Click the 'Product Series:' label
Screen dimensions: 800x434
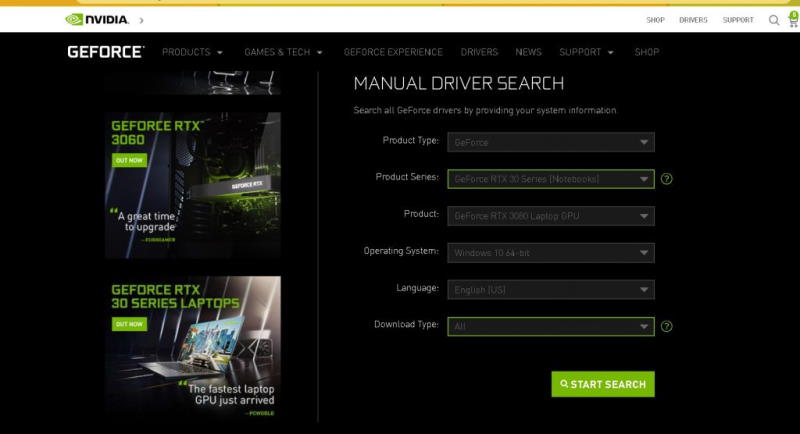pyautogui.click(x=407, y=177)
